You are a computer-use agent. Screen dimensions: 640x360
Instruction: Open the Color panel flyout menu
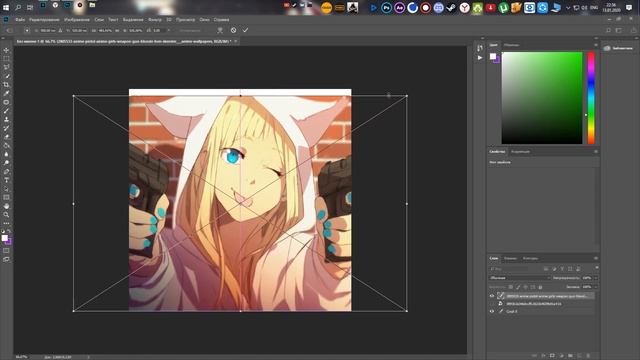click(x=596, y=45)
